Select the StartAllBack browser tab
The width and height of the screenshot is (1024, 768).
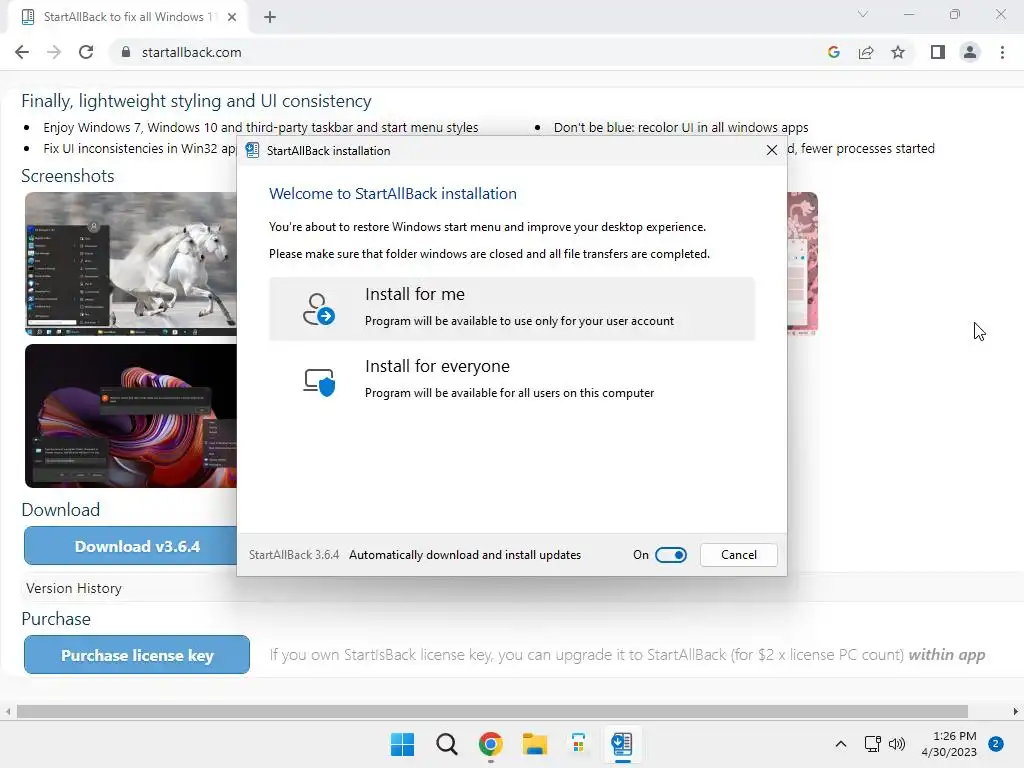coord(127,17)
